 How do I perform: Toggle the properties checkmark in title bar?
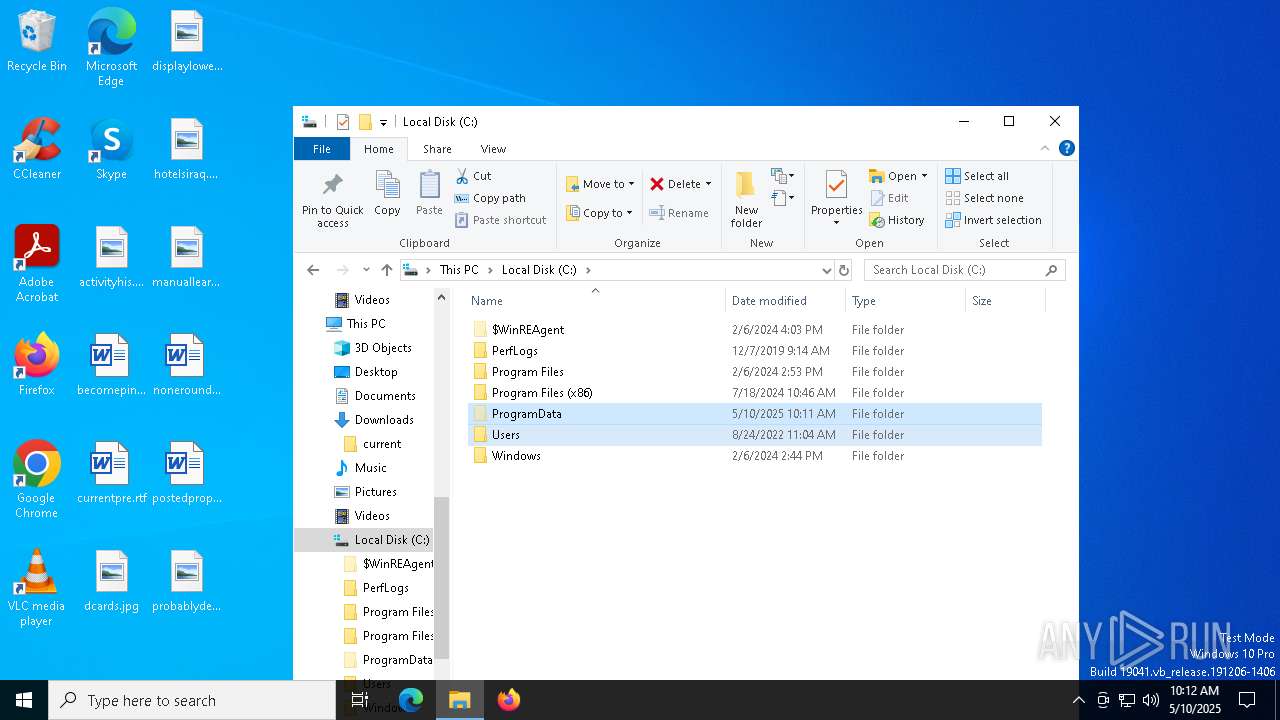click(343, 122)
